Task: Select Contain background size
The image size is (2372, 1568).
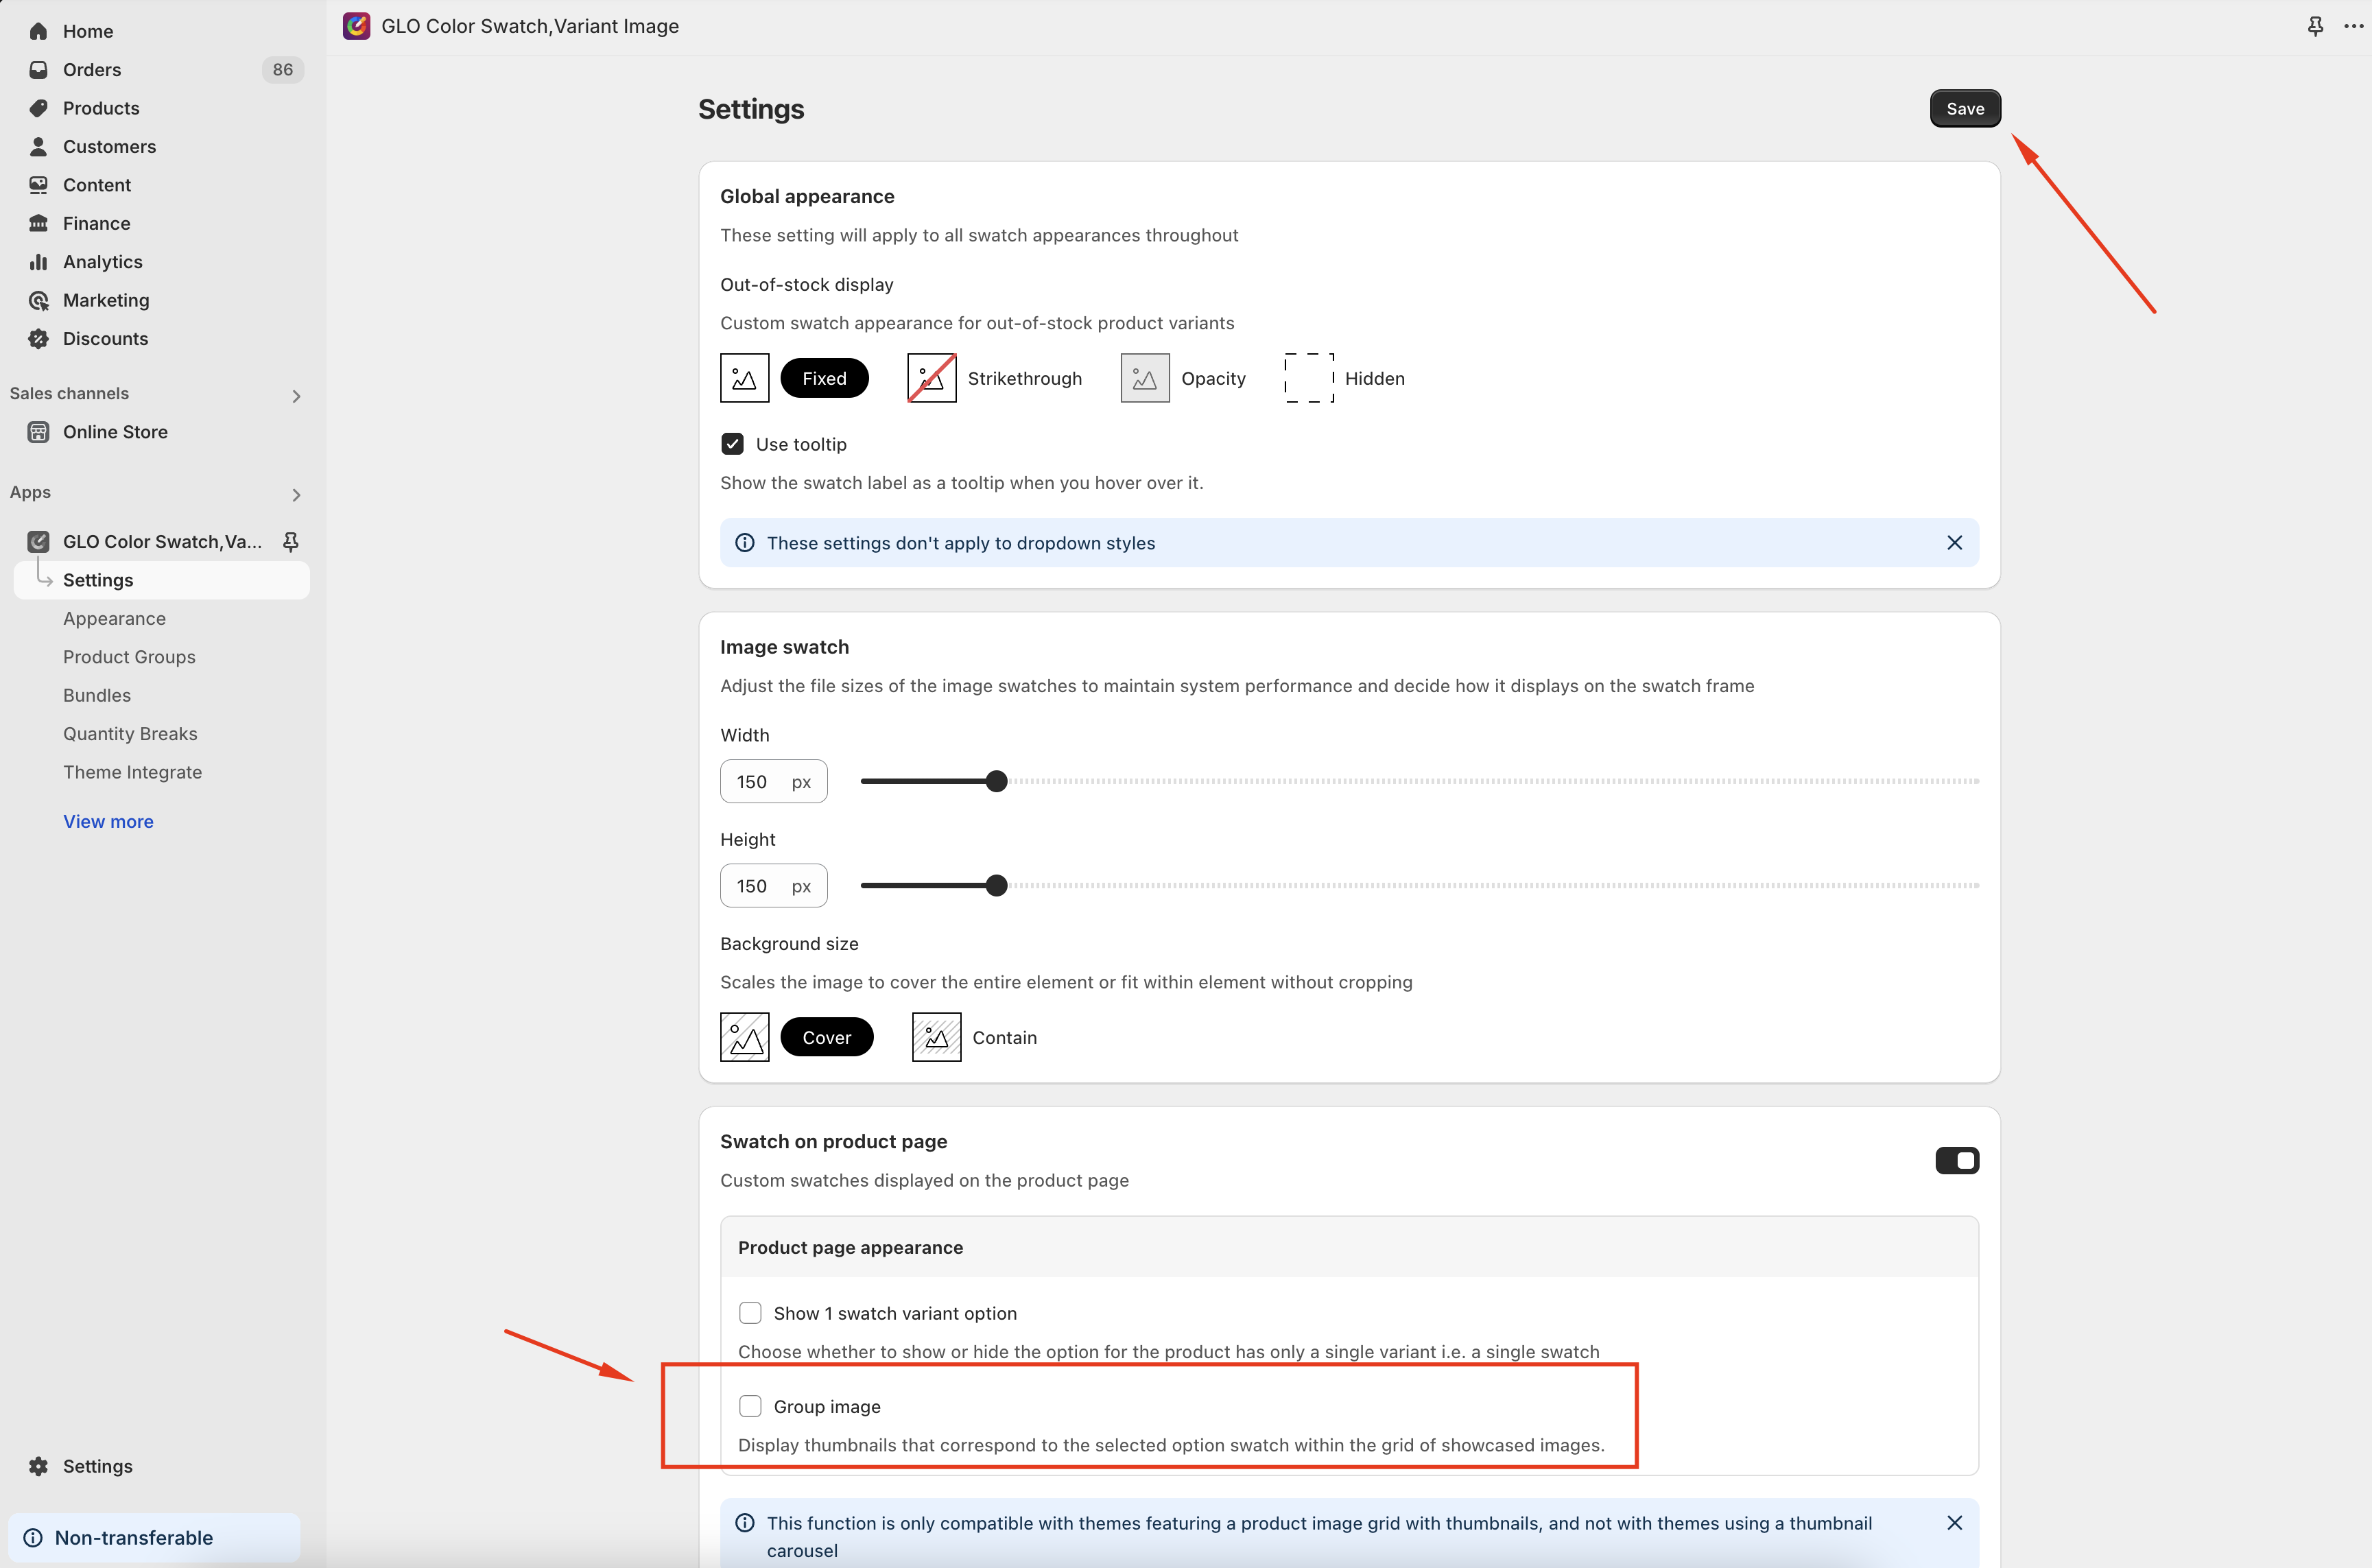Action: point(1004,1037)
